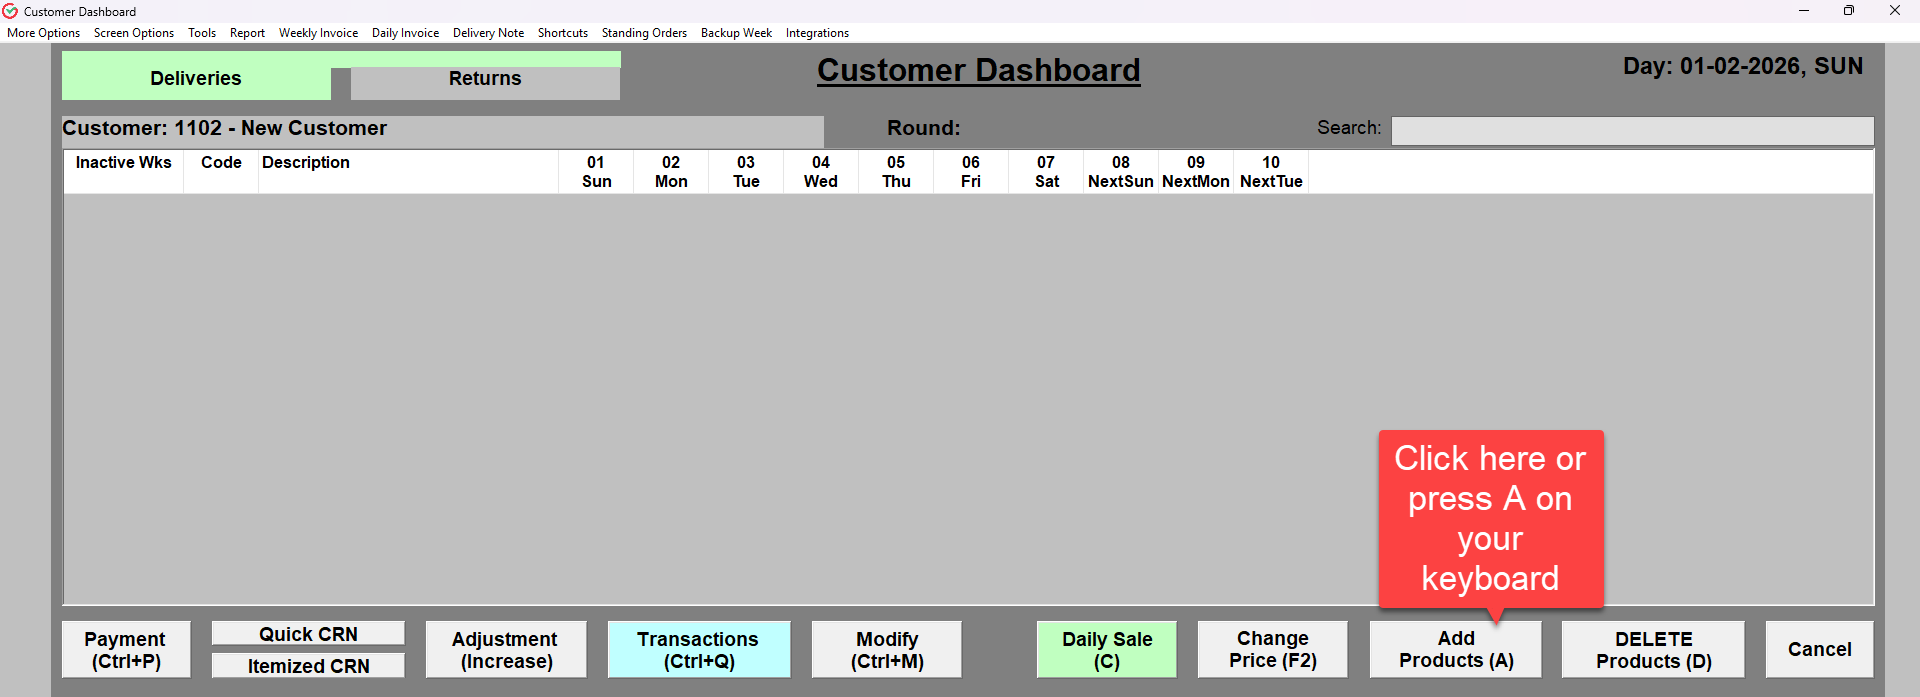Open the Screen Options menu
1920x697 pixels.
pos(134,33)
